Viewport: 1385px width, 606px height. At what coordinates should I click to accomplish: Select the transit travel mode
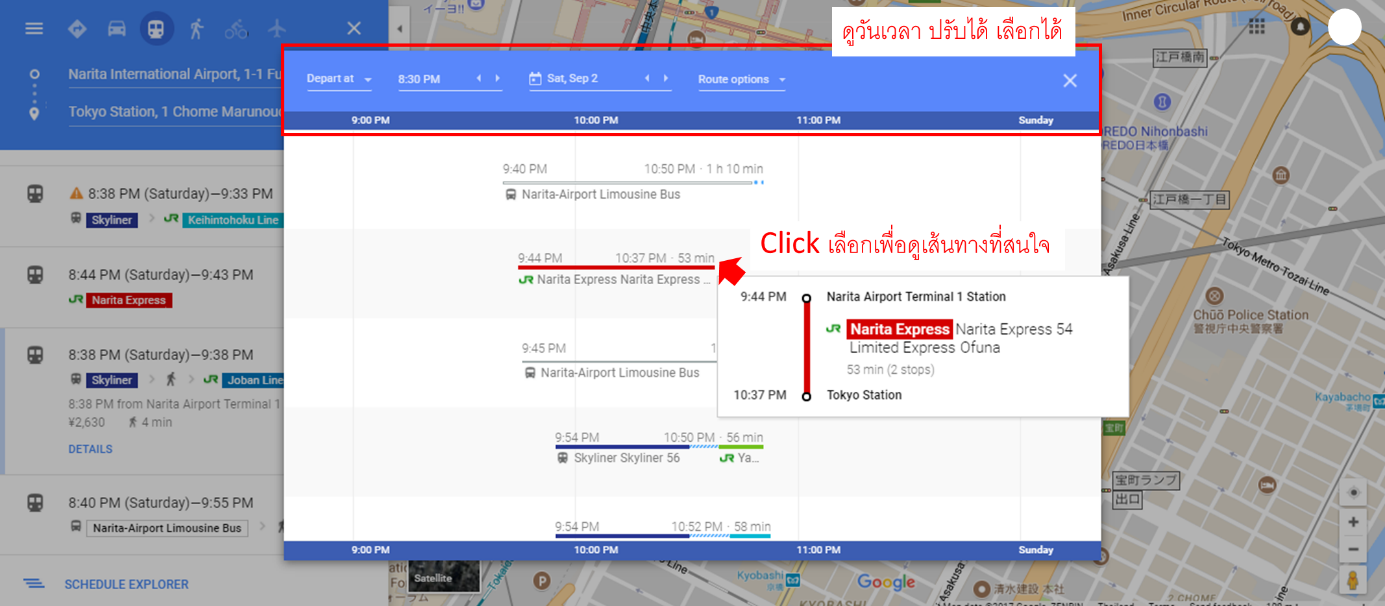[x=156, y=29]
